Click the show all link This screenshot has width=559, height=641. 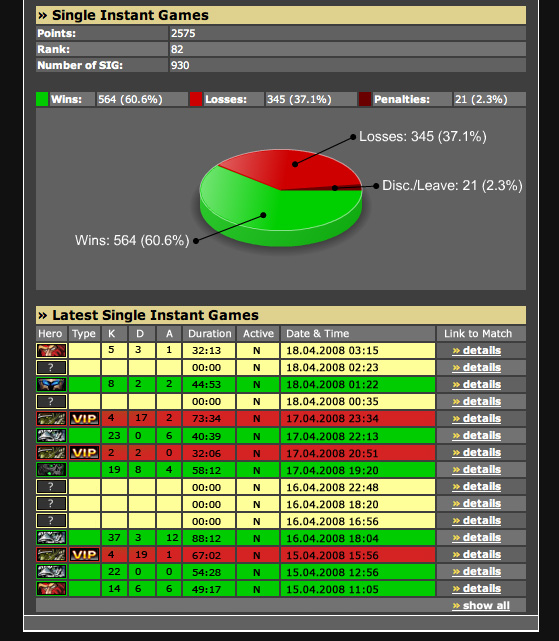(481, 605)
